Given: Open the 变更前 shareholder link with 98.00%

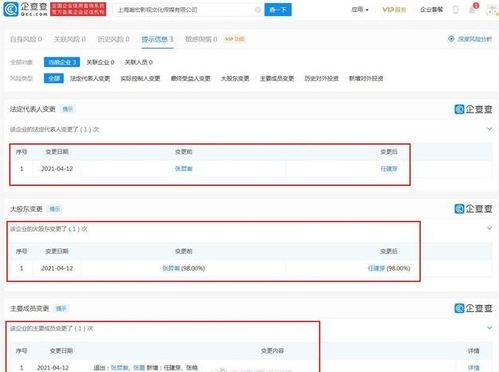Looking at the screenshot, I should pos(171,268).
